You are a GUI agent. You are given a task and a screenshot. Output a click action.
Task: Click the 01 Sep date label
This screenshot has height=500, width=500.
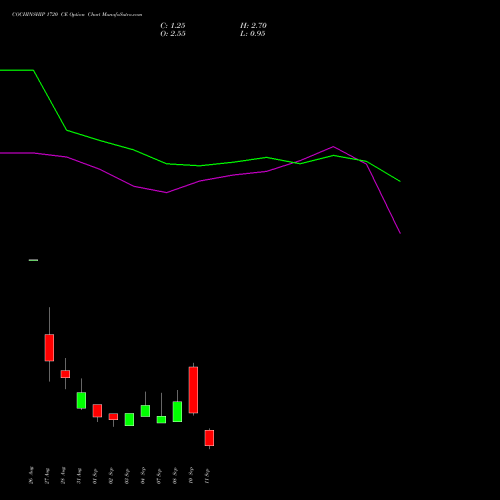[95, 476]
